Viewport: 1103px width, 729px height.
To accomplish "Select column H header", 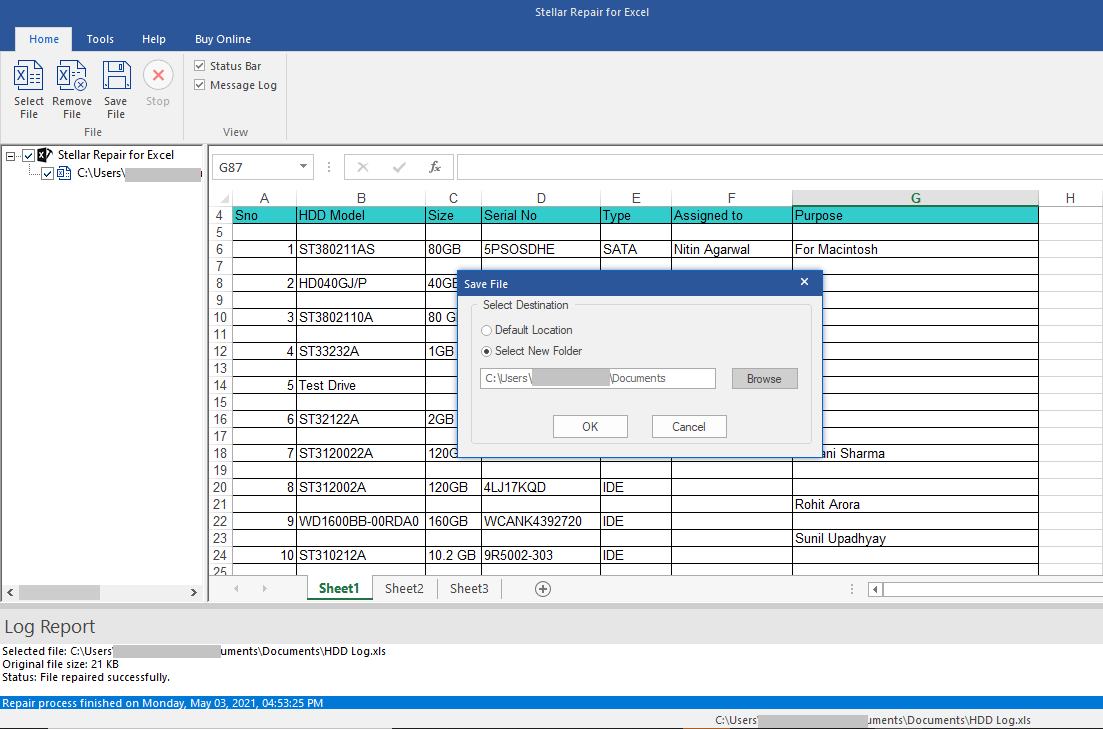I will point(1070,198).
